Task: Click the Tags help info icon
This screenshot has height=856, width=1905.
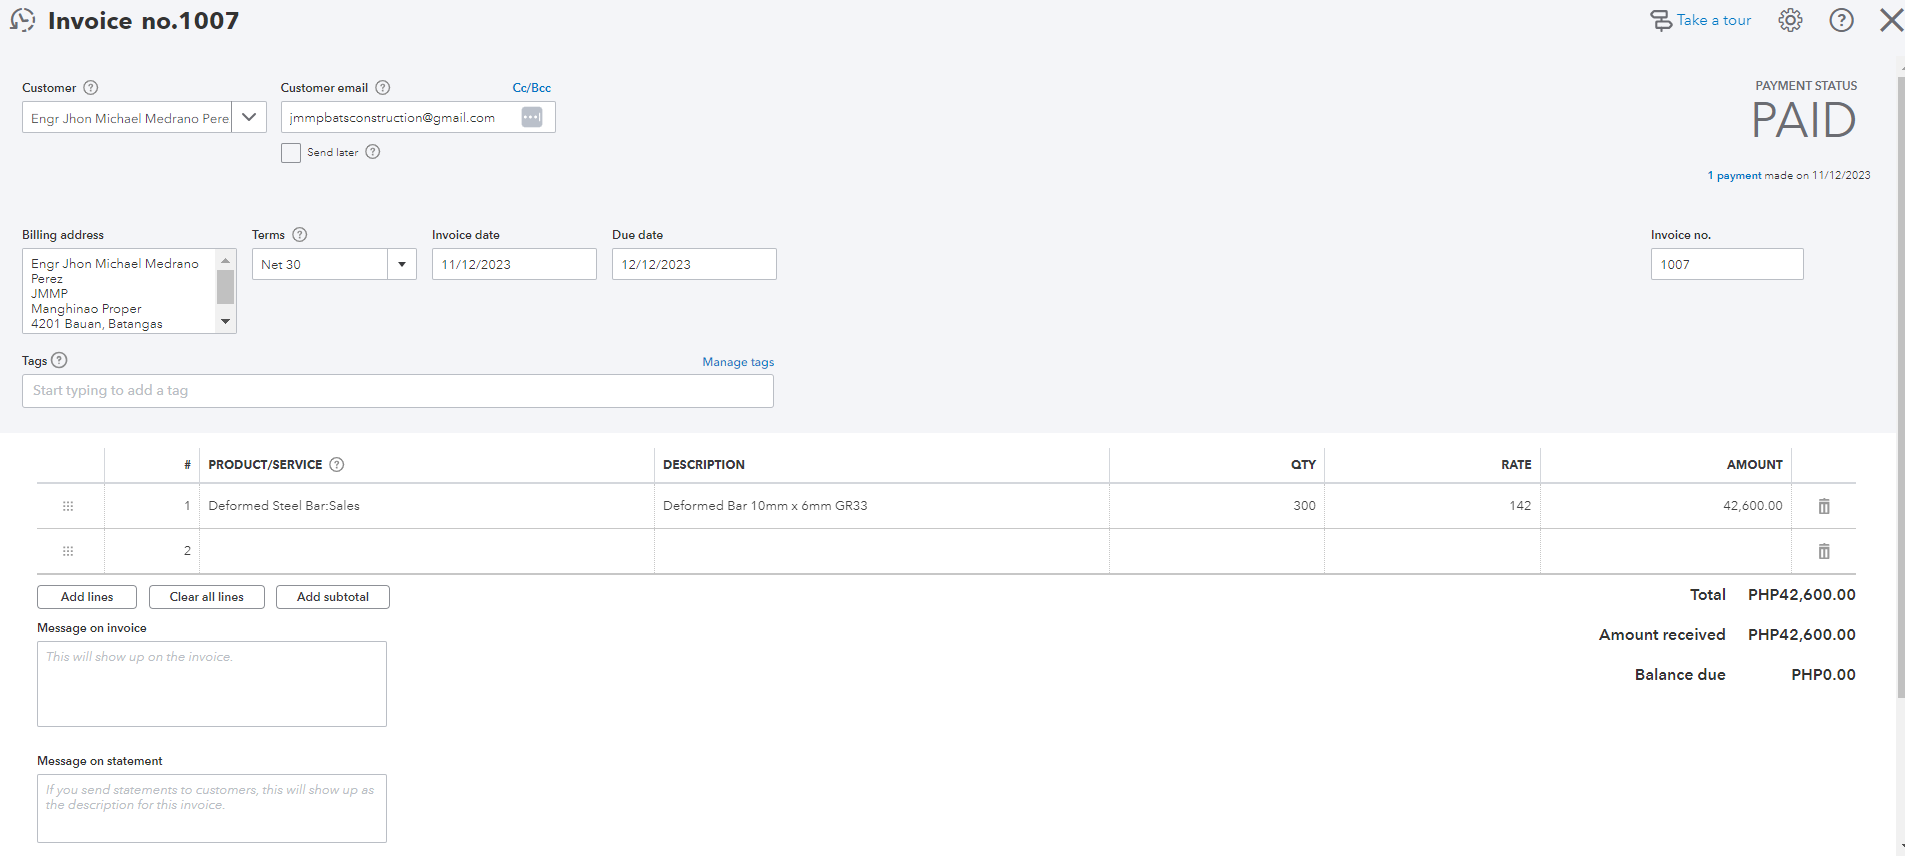Action: coord(59,360)
